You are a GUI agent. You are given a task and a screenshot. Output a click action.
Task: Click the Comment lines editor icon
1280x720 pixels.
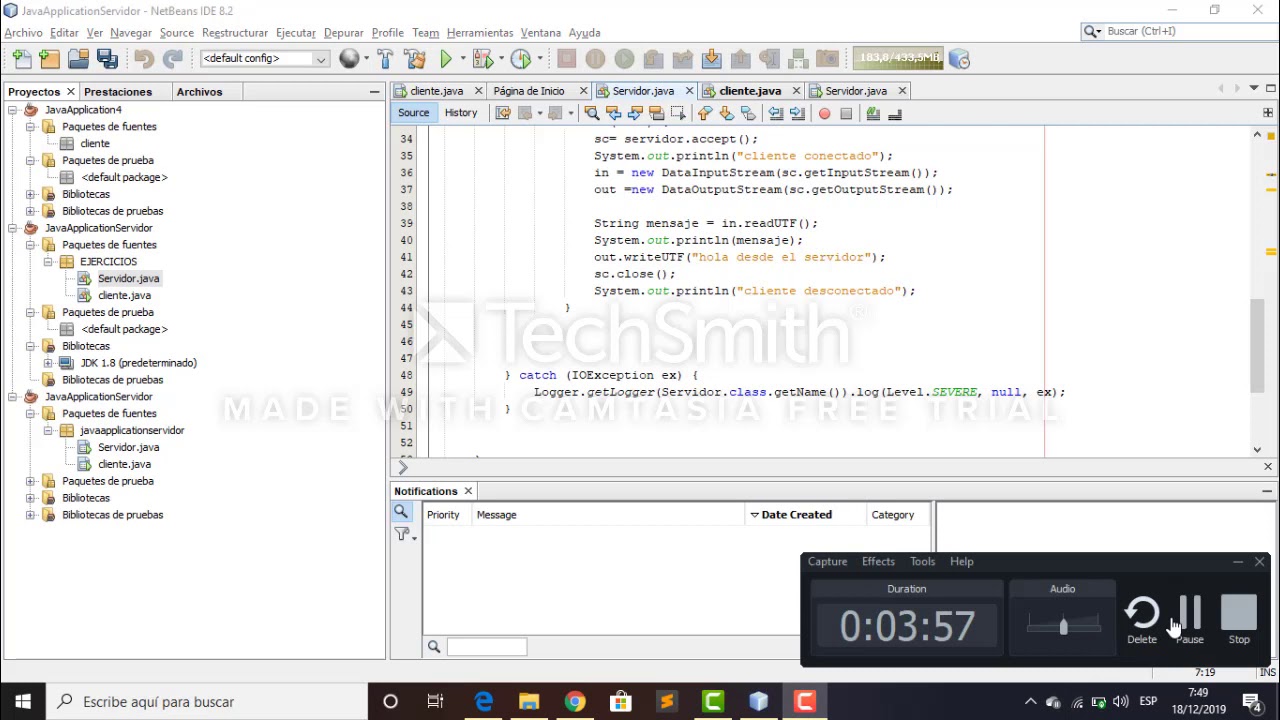[x=873, y=113]
